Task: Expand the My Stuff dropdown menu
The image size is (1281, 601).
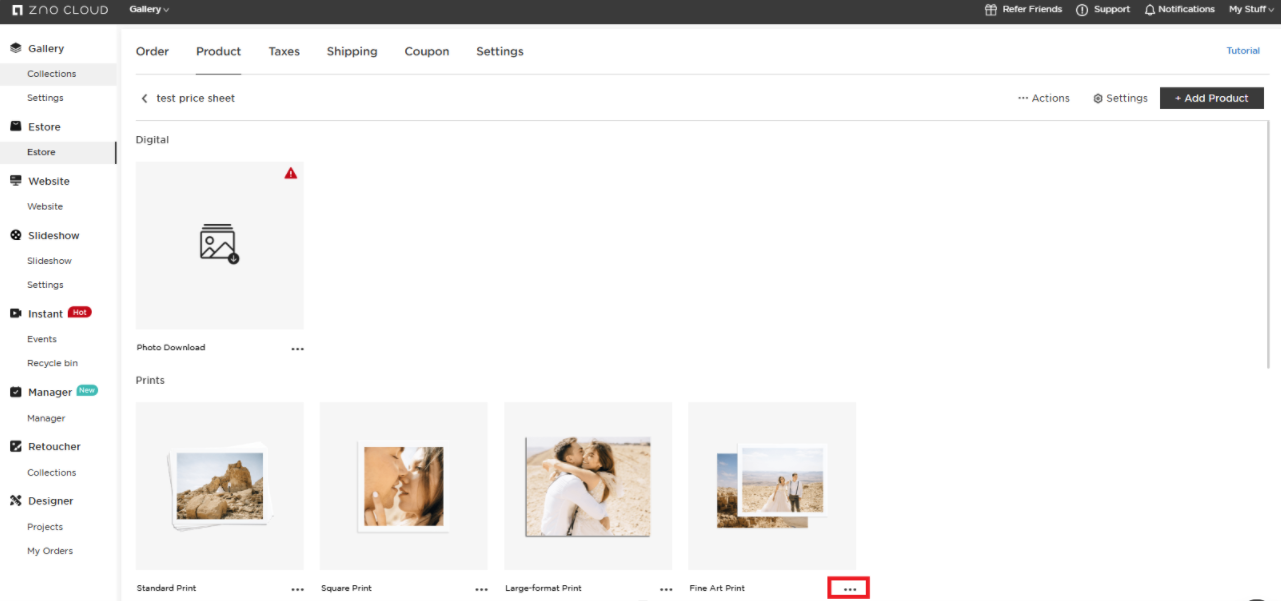Action: (1252, 9)
